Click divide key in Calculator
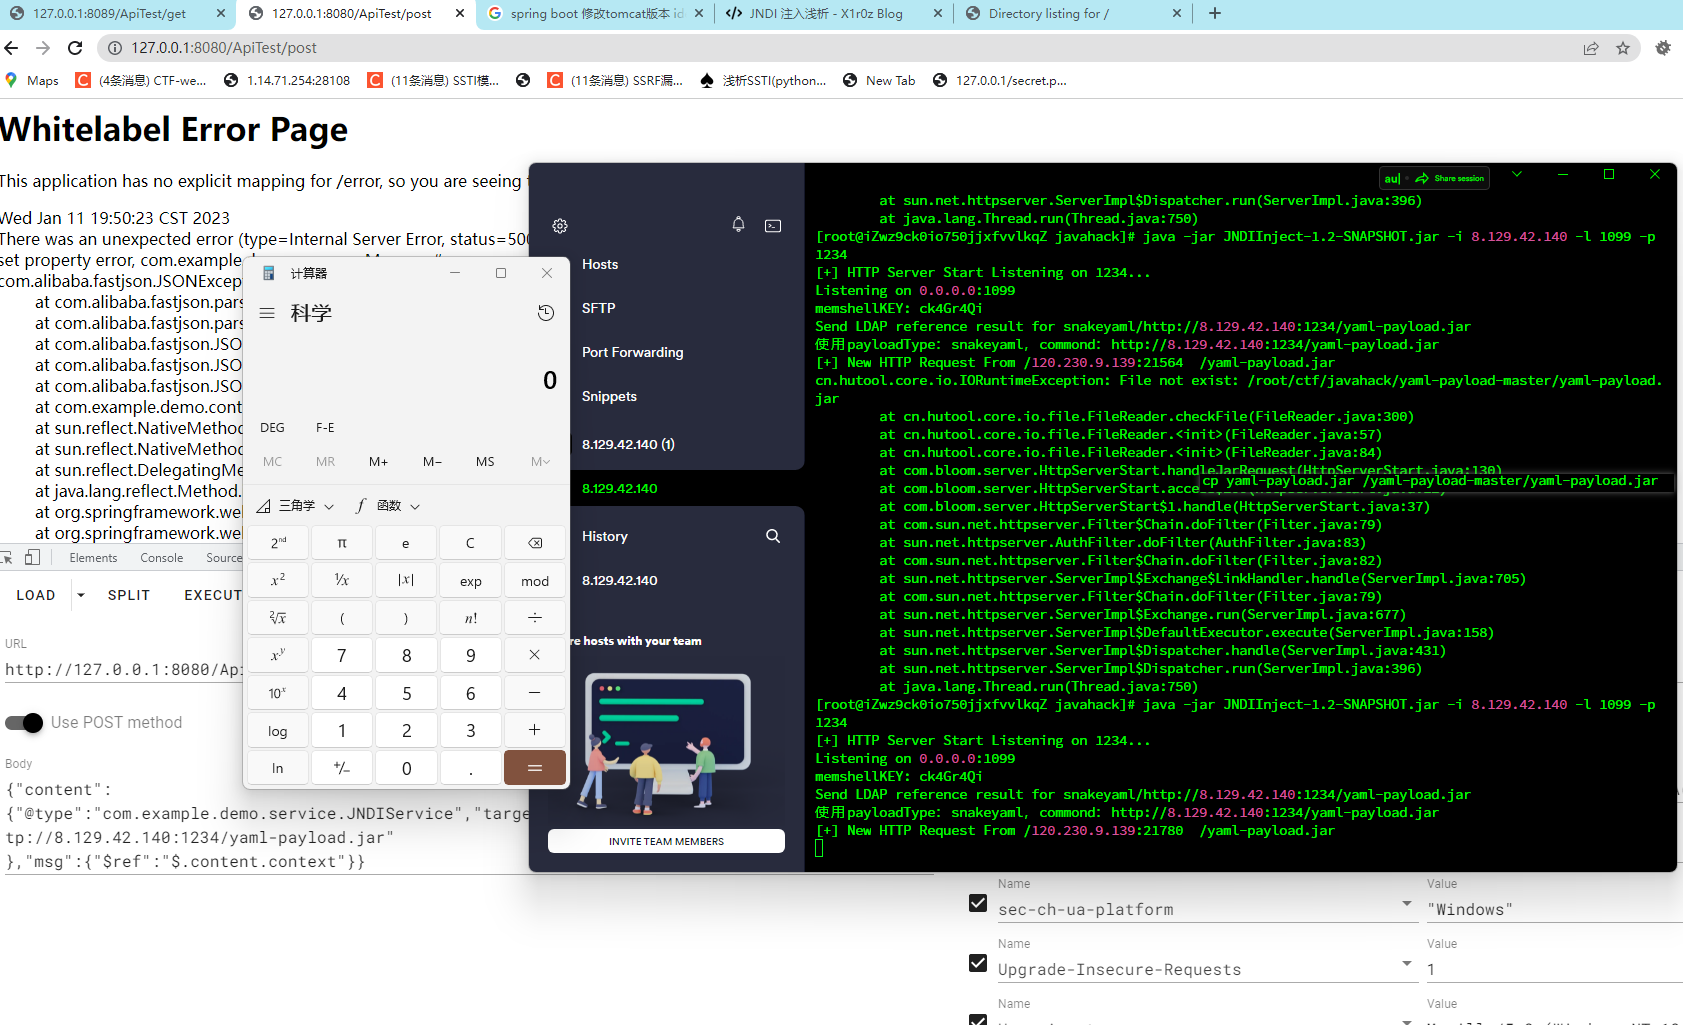The image size is (1683, 1025). (x=535, y=618)
